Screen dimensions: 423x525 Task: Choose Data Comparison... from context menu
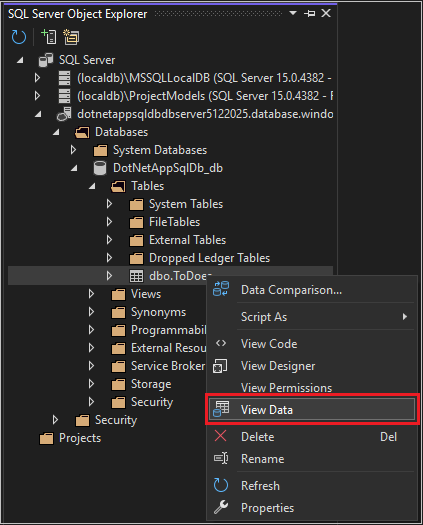coord(312,290)
